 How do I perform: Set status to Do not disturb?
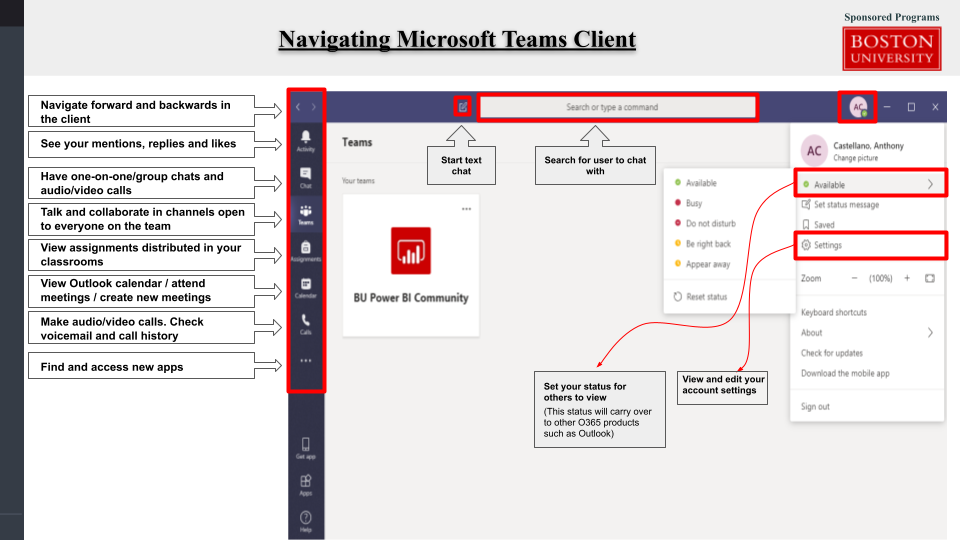coord(711,224)
